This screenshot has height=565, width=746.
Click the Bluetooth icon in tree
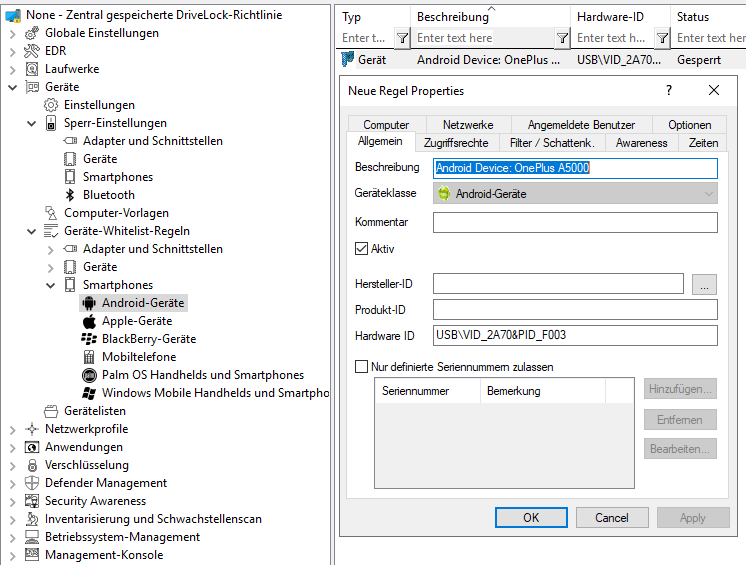(x=70, y=195)
